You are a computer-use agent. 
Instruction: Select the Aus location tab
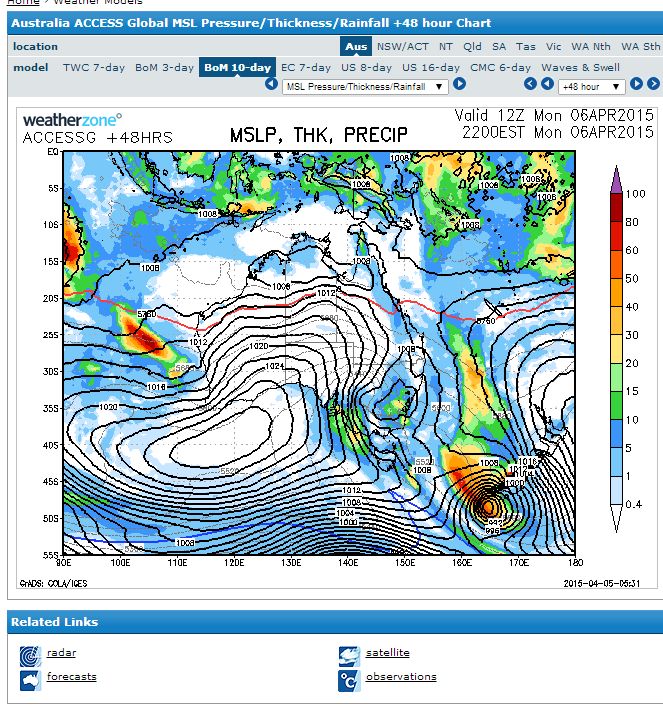356,46
